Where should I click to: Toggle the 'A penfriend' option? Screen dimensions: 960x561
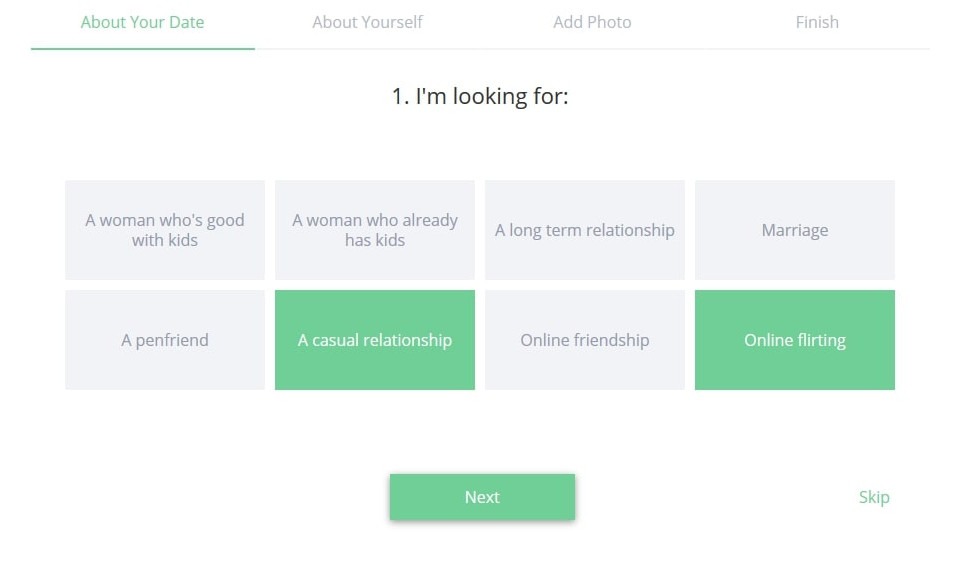click(x=165, y=340)
